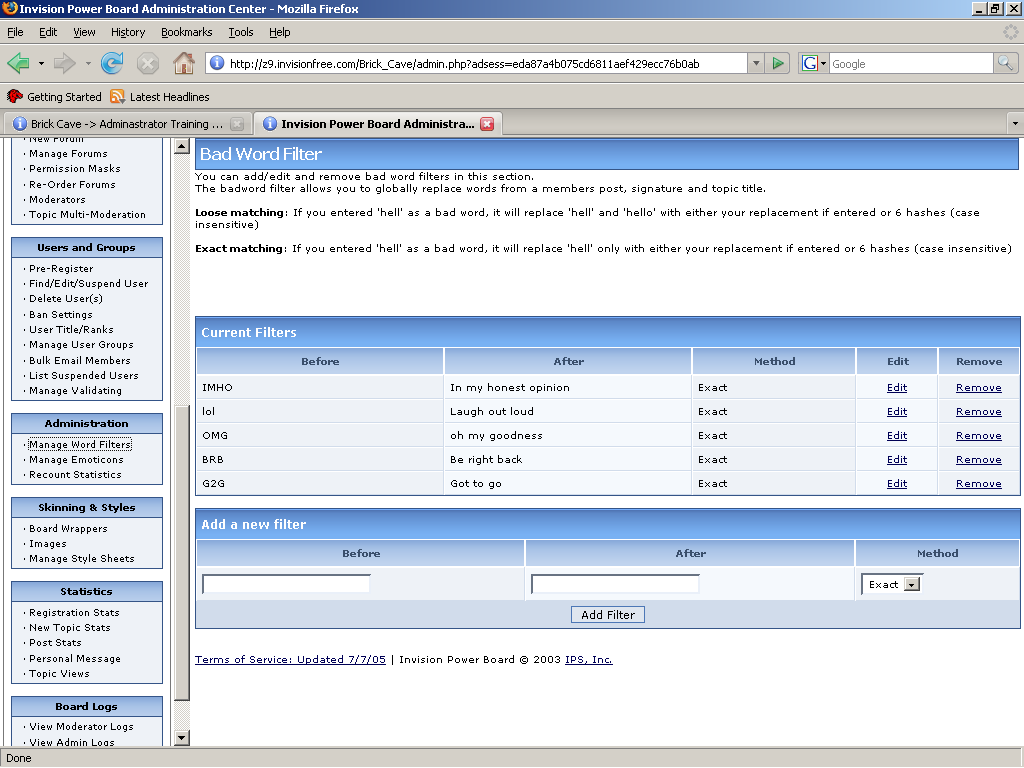Open the Edit menu
The width and height of the screenshot is (1024, 768).
point(48,32)
